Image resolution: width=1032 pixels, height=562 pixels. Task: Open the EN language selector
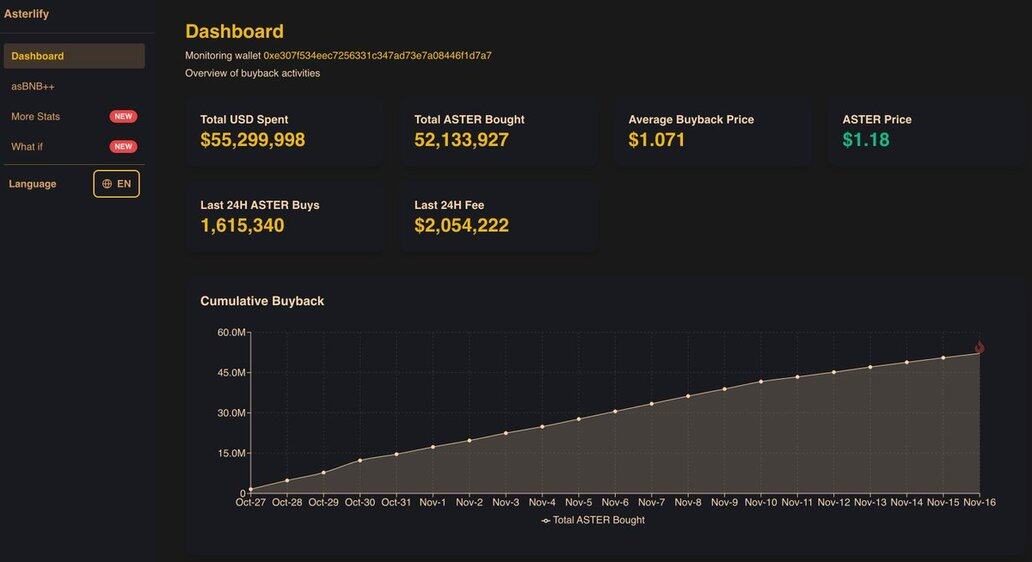117,184
